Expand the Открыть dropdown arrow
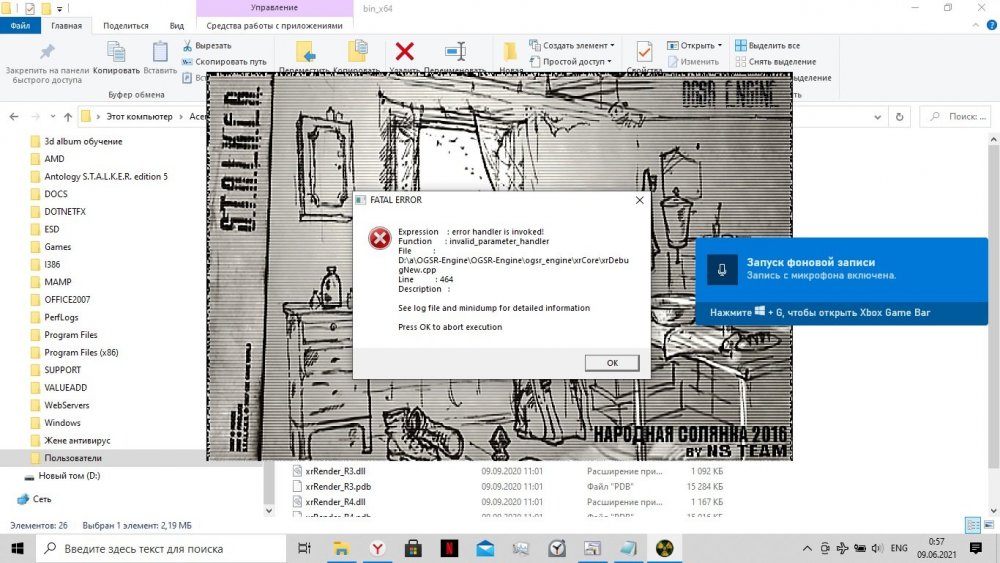The image size is (1000, 563). click(x=719, y=45)
